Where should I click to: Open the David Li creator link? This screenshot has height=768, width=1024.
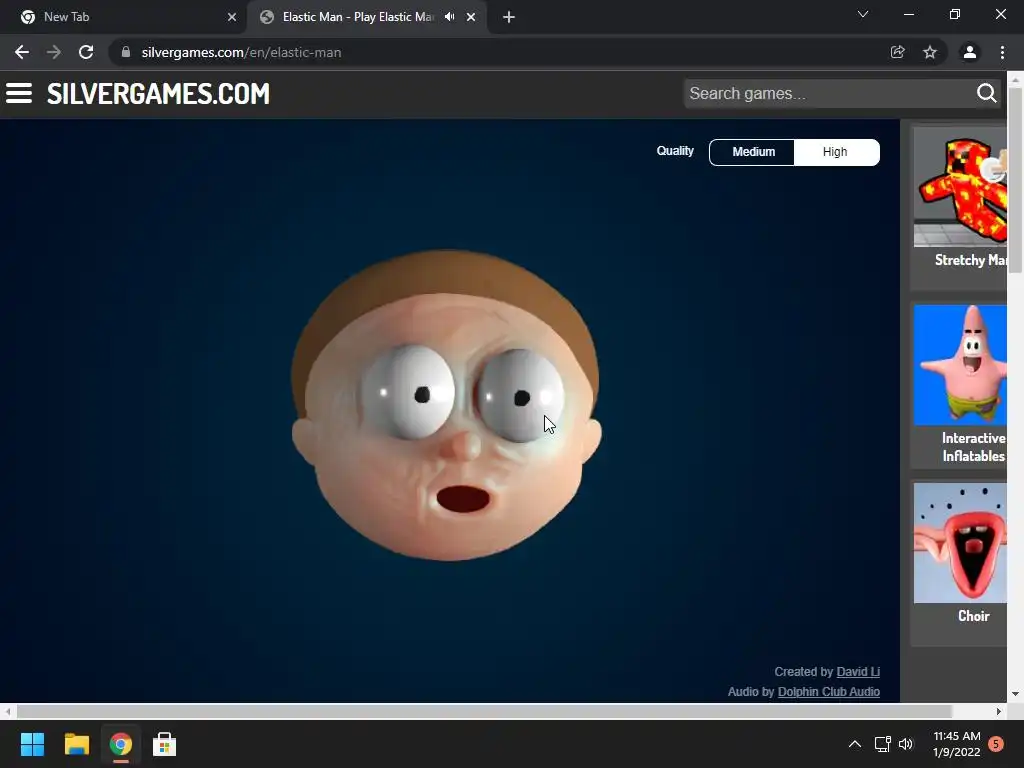pyautogui.click(x=858, y=672)
